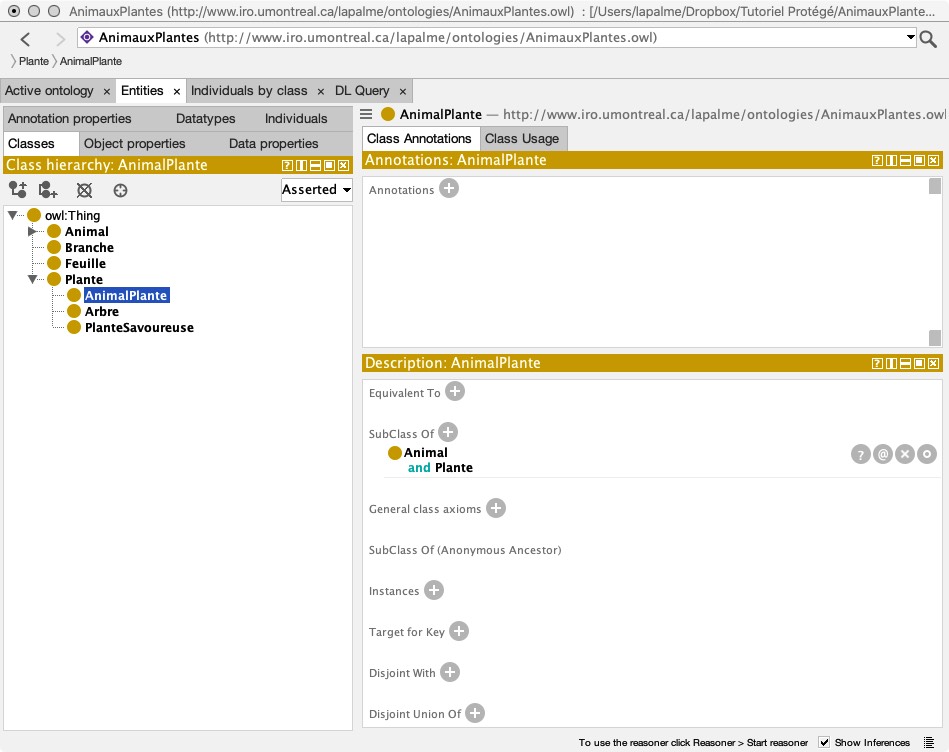Click the delete selected class icon
Viewport: 949px width, 752px height.
coord(85,190)
